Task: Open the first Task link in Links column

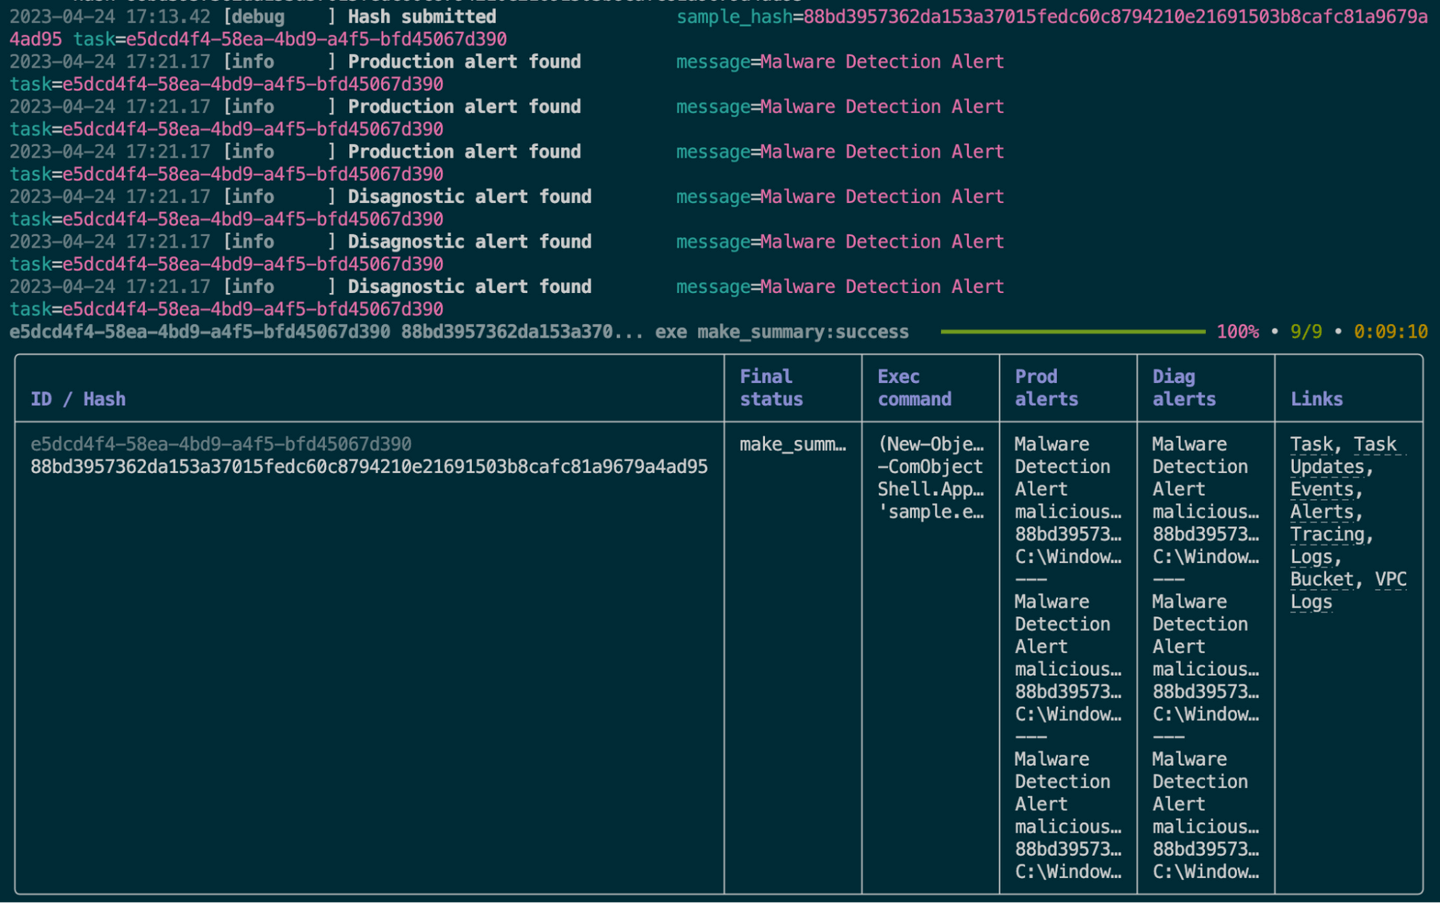Action: point(1311,444)
